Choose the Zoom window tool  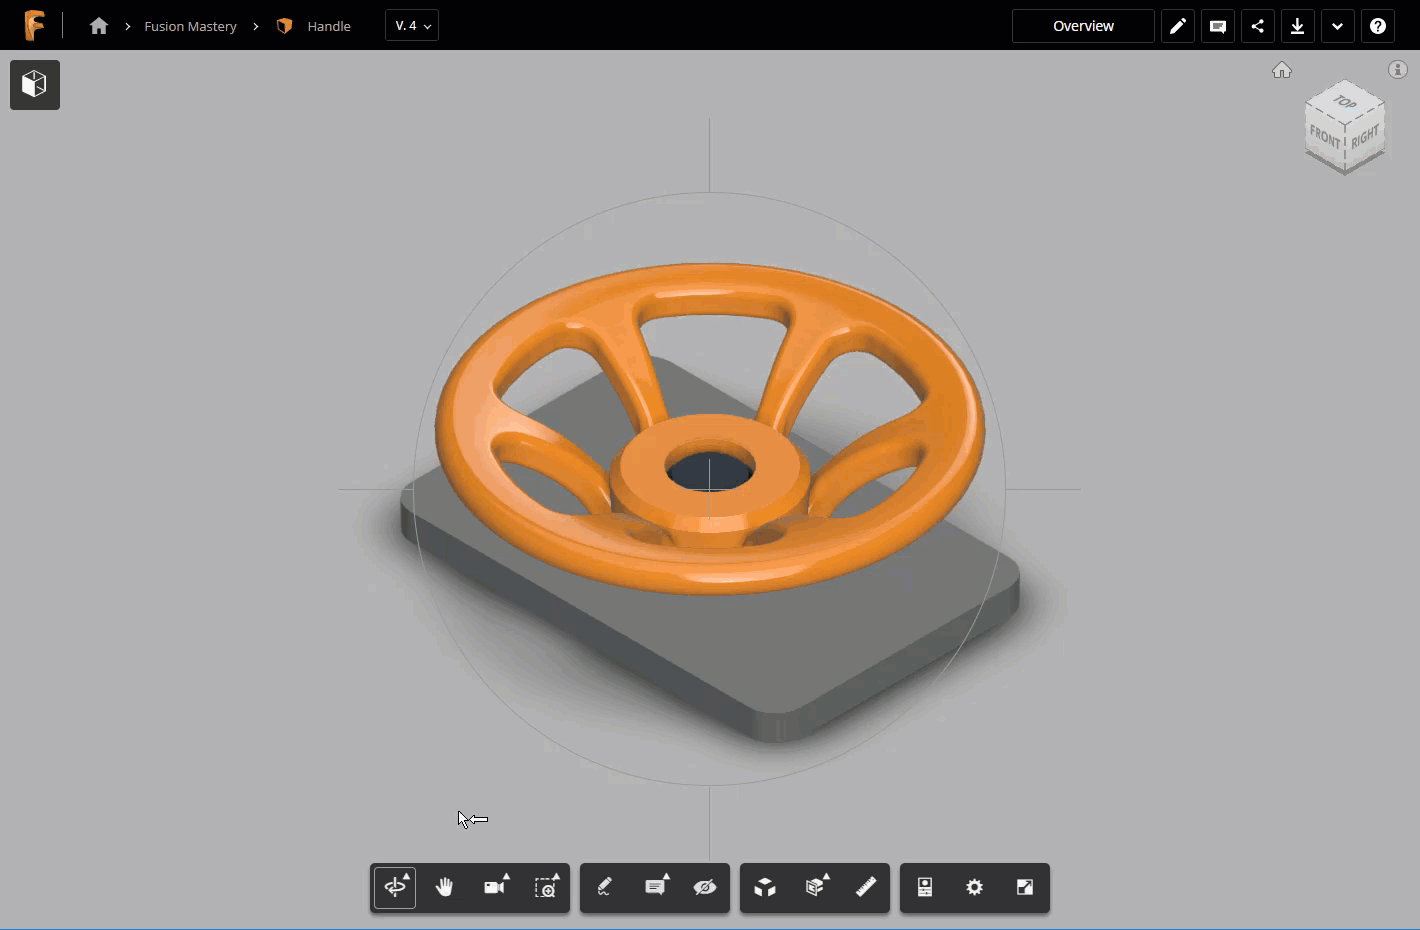pos(545,888)
